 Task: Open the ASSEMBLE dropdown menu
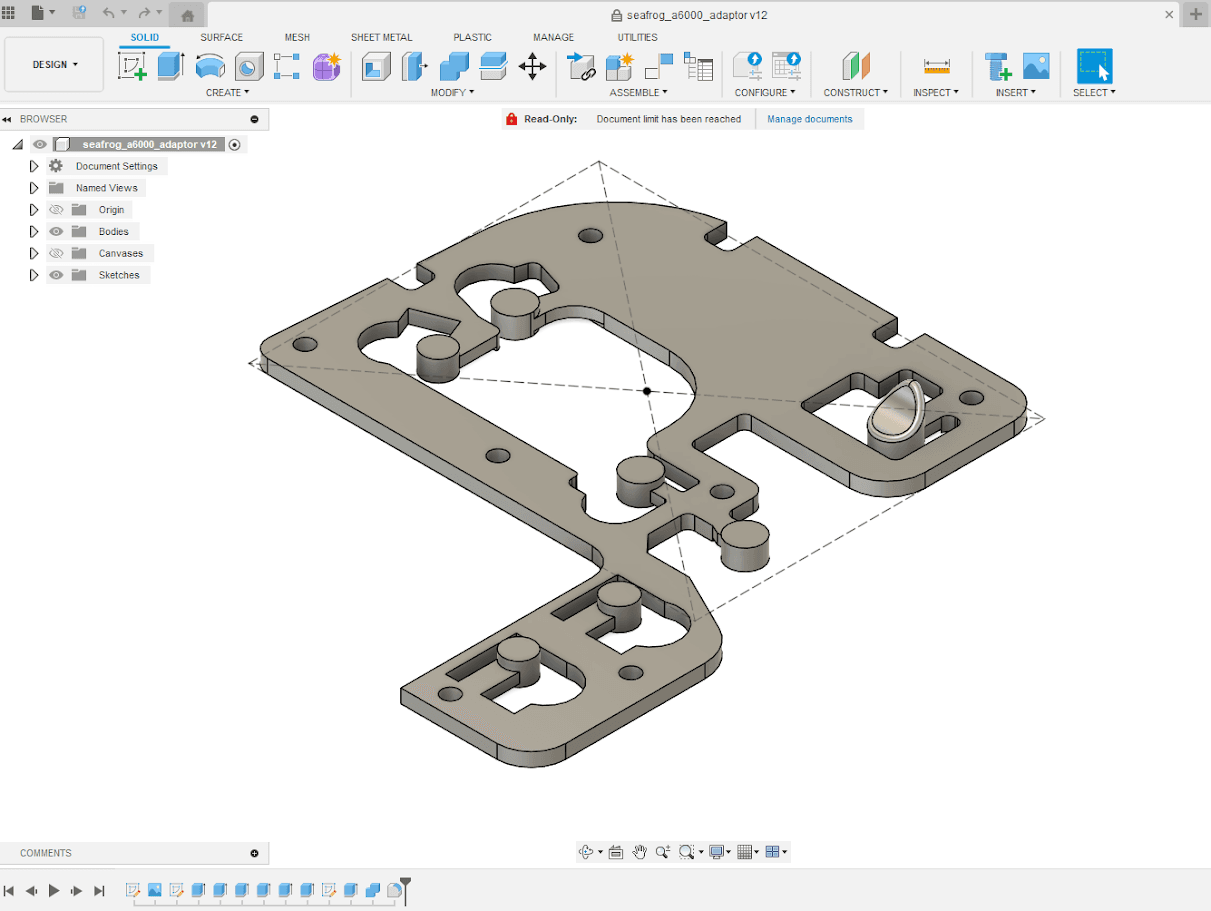tap(638, 92)
